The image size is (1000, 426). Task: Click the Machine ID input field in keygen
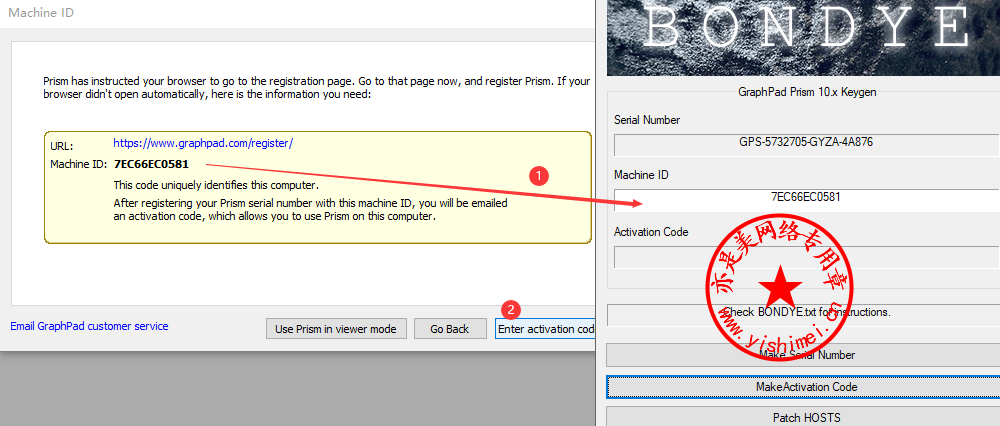click(806, 200)
